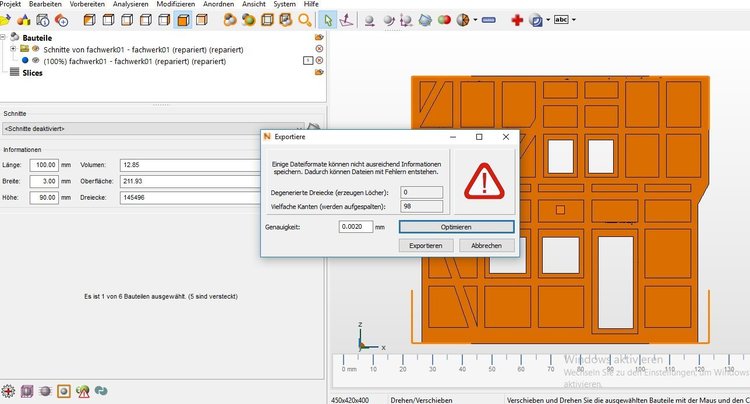This screenshot has height=404, width=750.
Task: Click the folder icon on the Slices row
Action: click(319, 72)
